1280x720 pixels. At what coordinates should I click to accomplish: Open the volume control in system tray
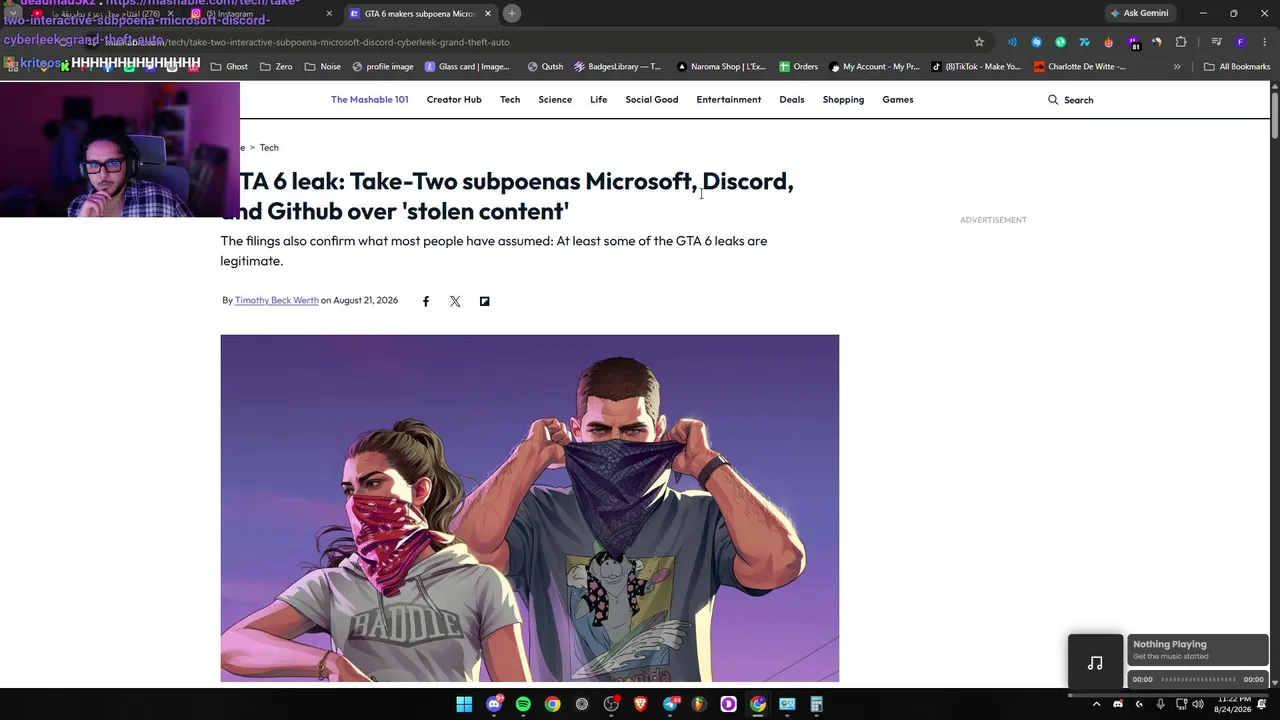[x=1197, y=704]
